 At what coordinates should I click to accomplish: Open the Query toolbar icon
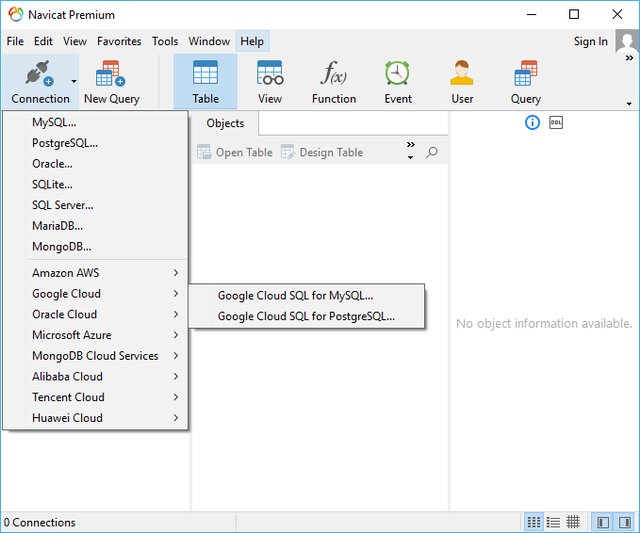[525, 81]
